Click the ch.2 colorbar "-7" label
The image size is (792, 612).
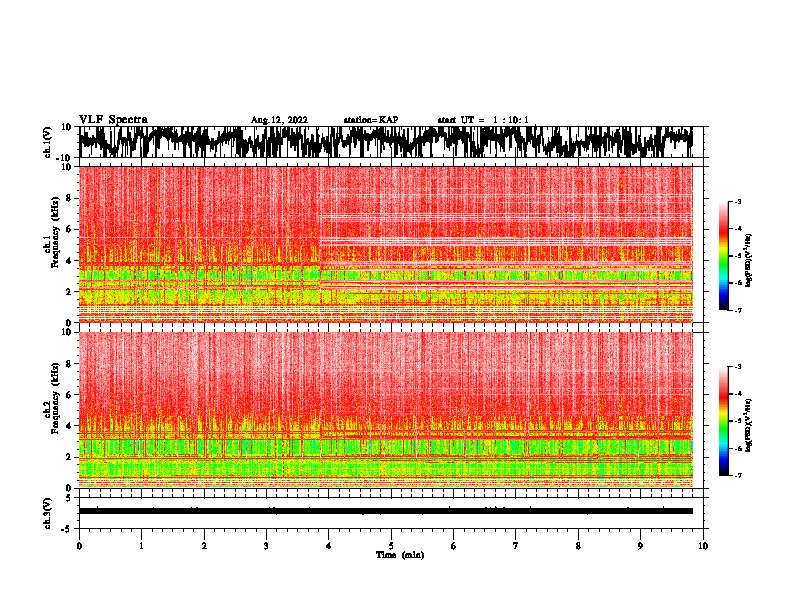[737, 475]
